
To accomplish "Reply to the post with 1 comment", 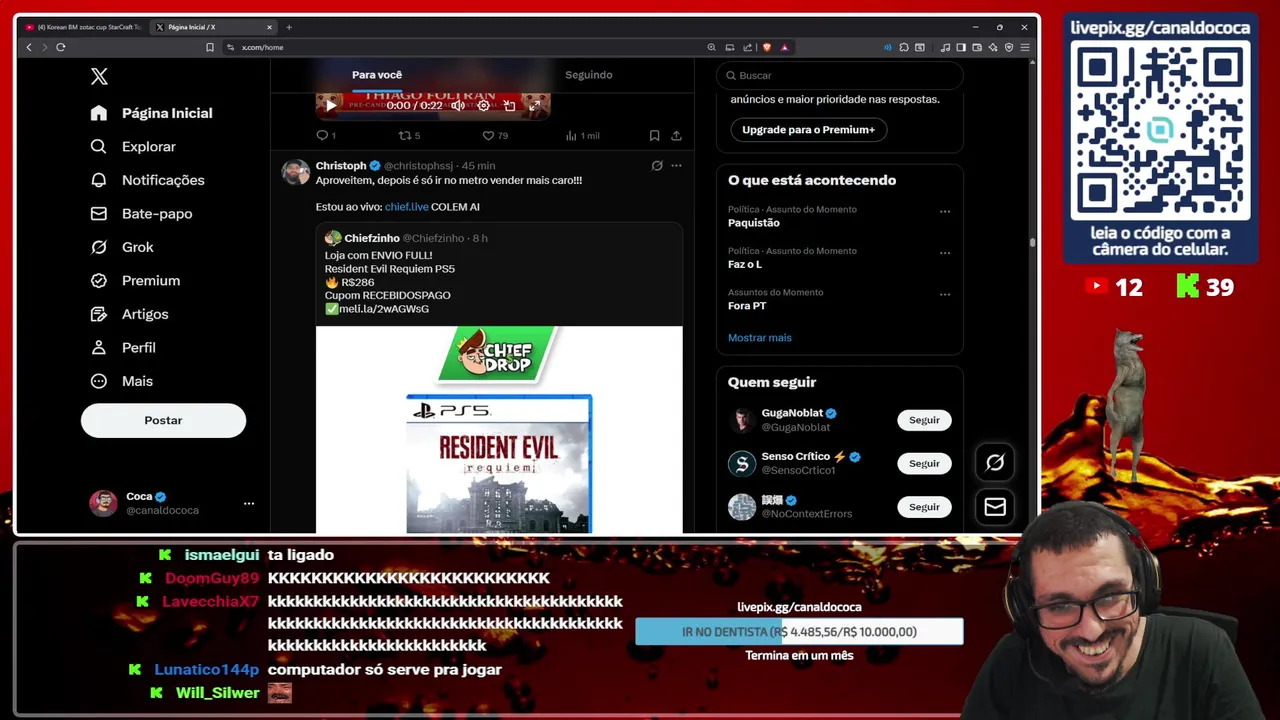I will pos(326,135).
